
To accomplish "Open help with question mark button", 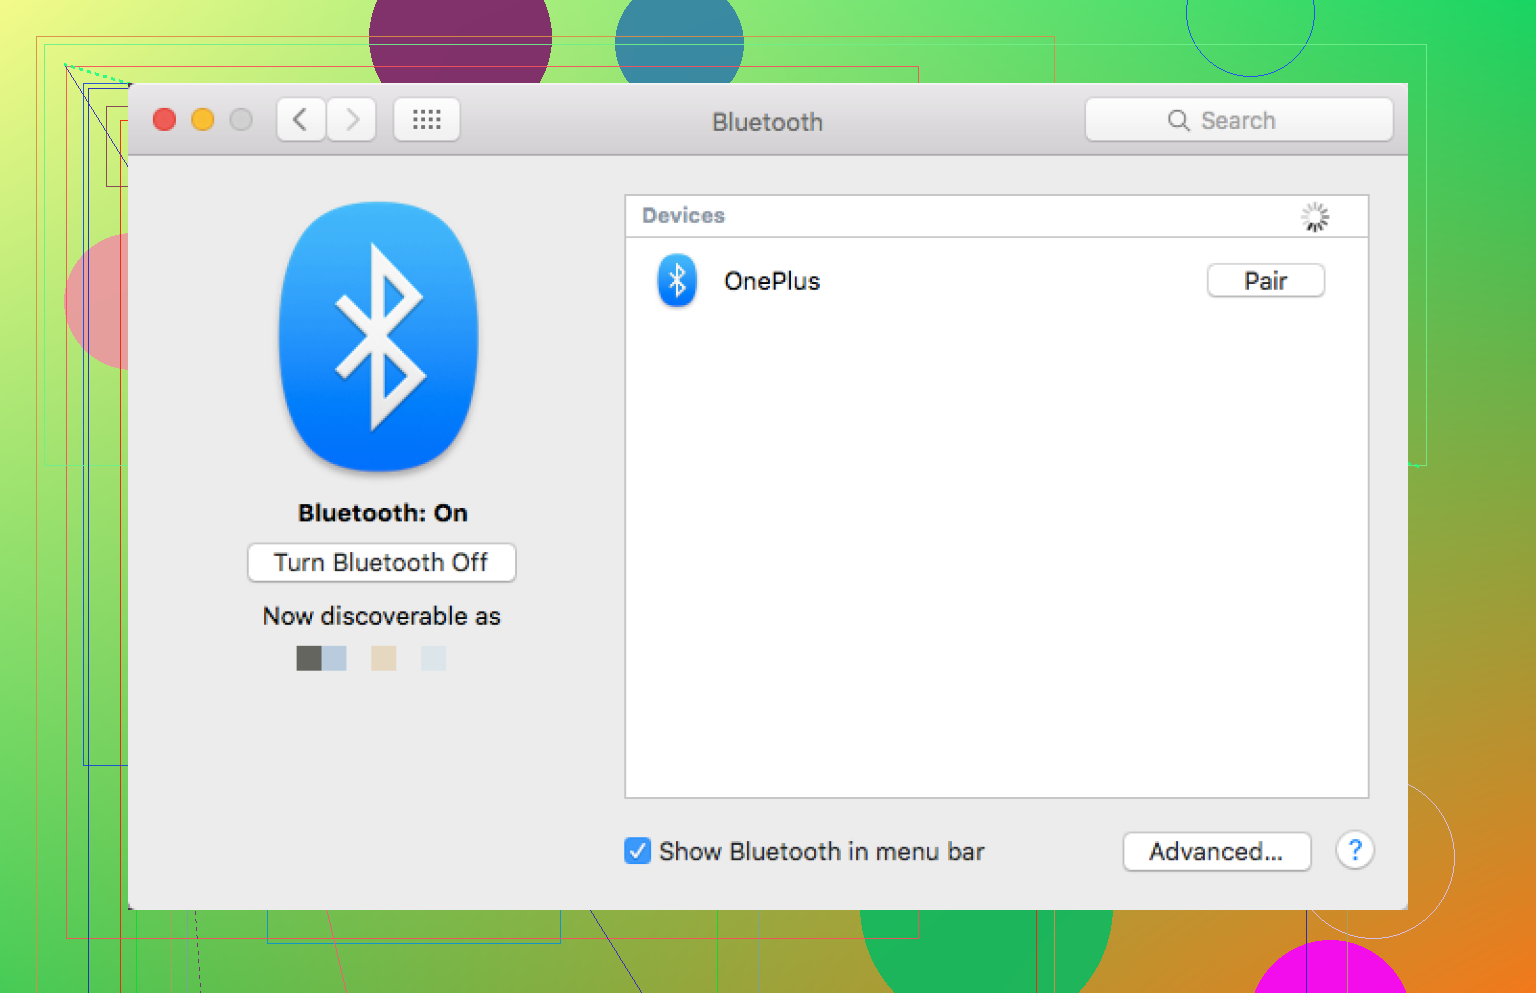I will pos(1355,851).
